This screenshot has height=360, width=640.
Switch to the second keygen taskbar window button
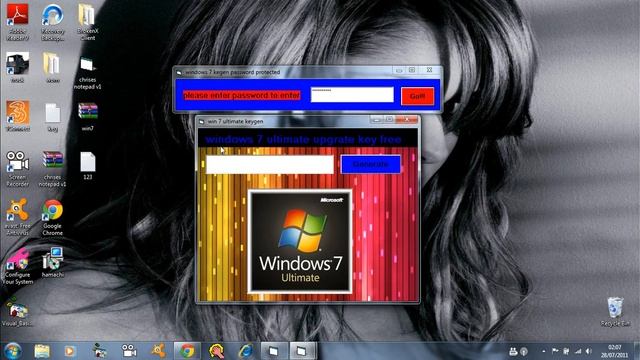(302, 351)
